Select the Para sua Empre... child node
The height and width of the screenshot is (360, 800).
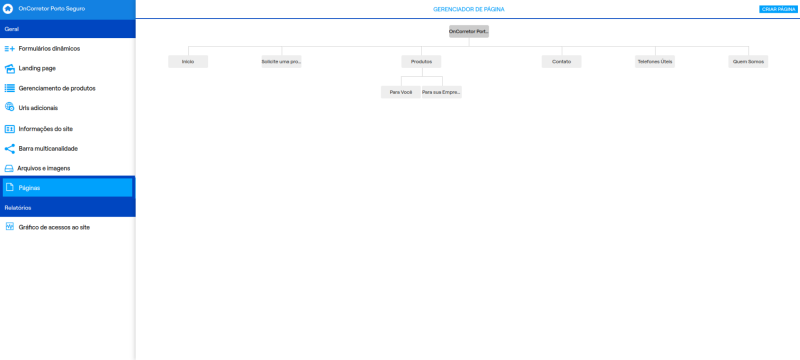(x=442, y=92)
